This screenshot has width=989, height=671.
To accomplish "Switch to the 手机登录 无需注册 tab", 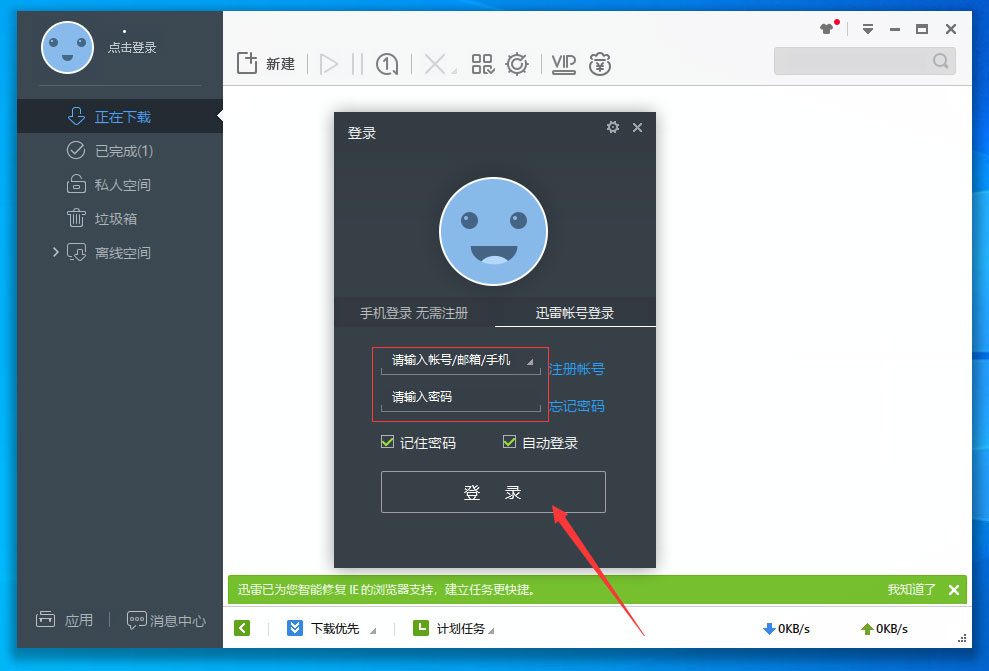I will tap(414, 312).
